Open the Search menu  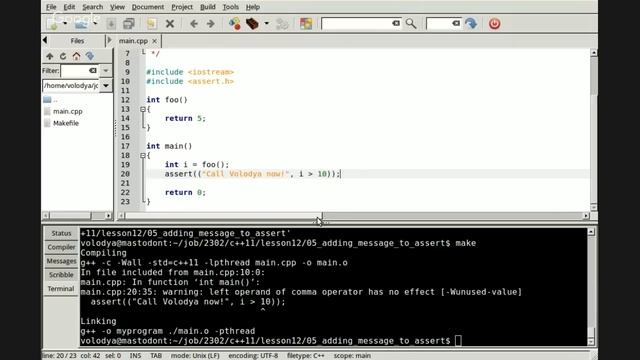coord(93,7)
